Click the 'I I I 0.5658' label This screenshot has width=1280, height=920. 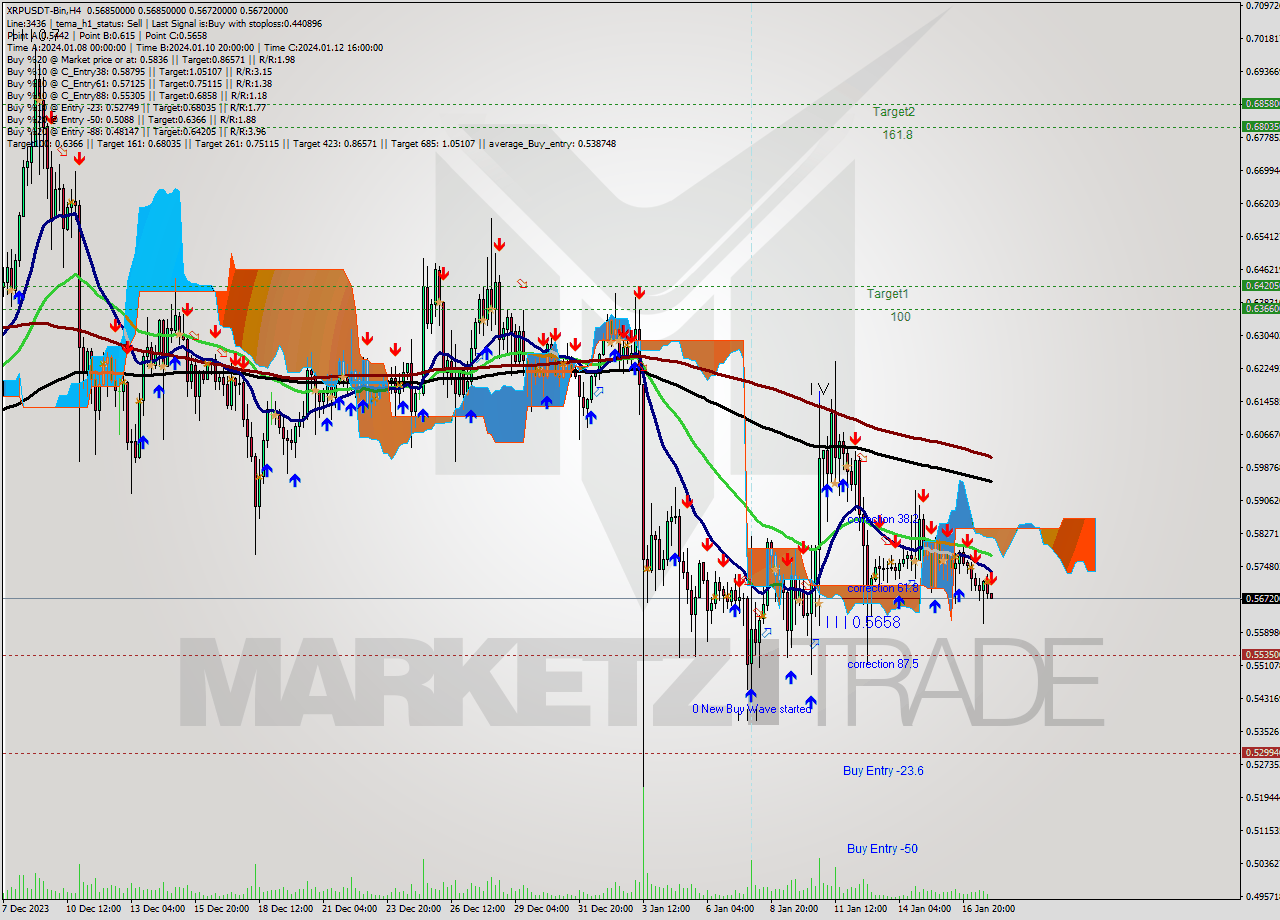[x=862, y=622]
